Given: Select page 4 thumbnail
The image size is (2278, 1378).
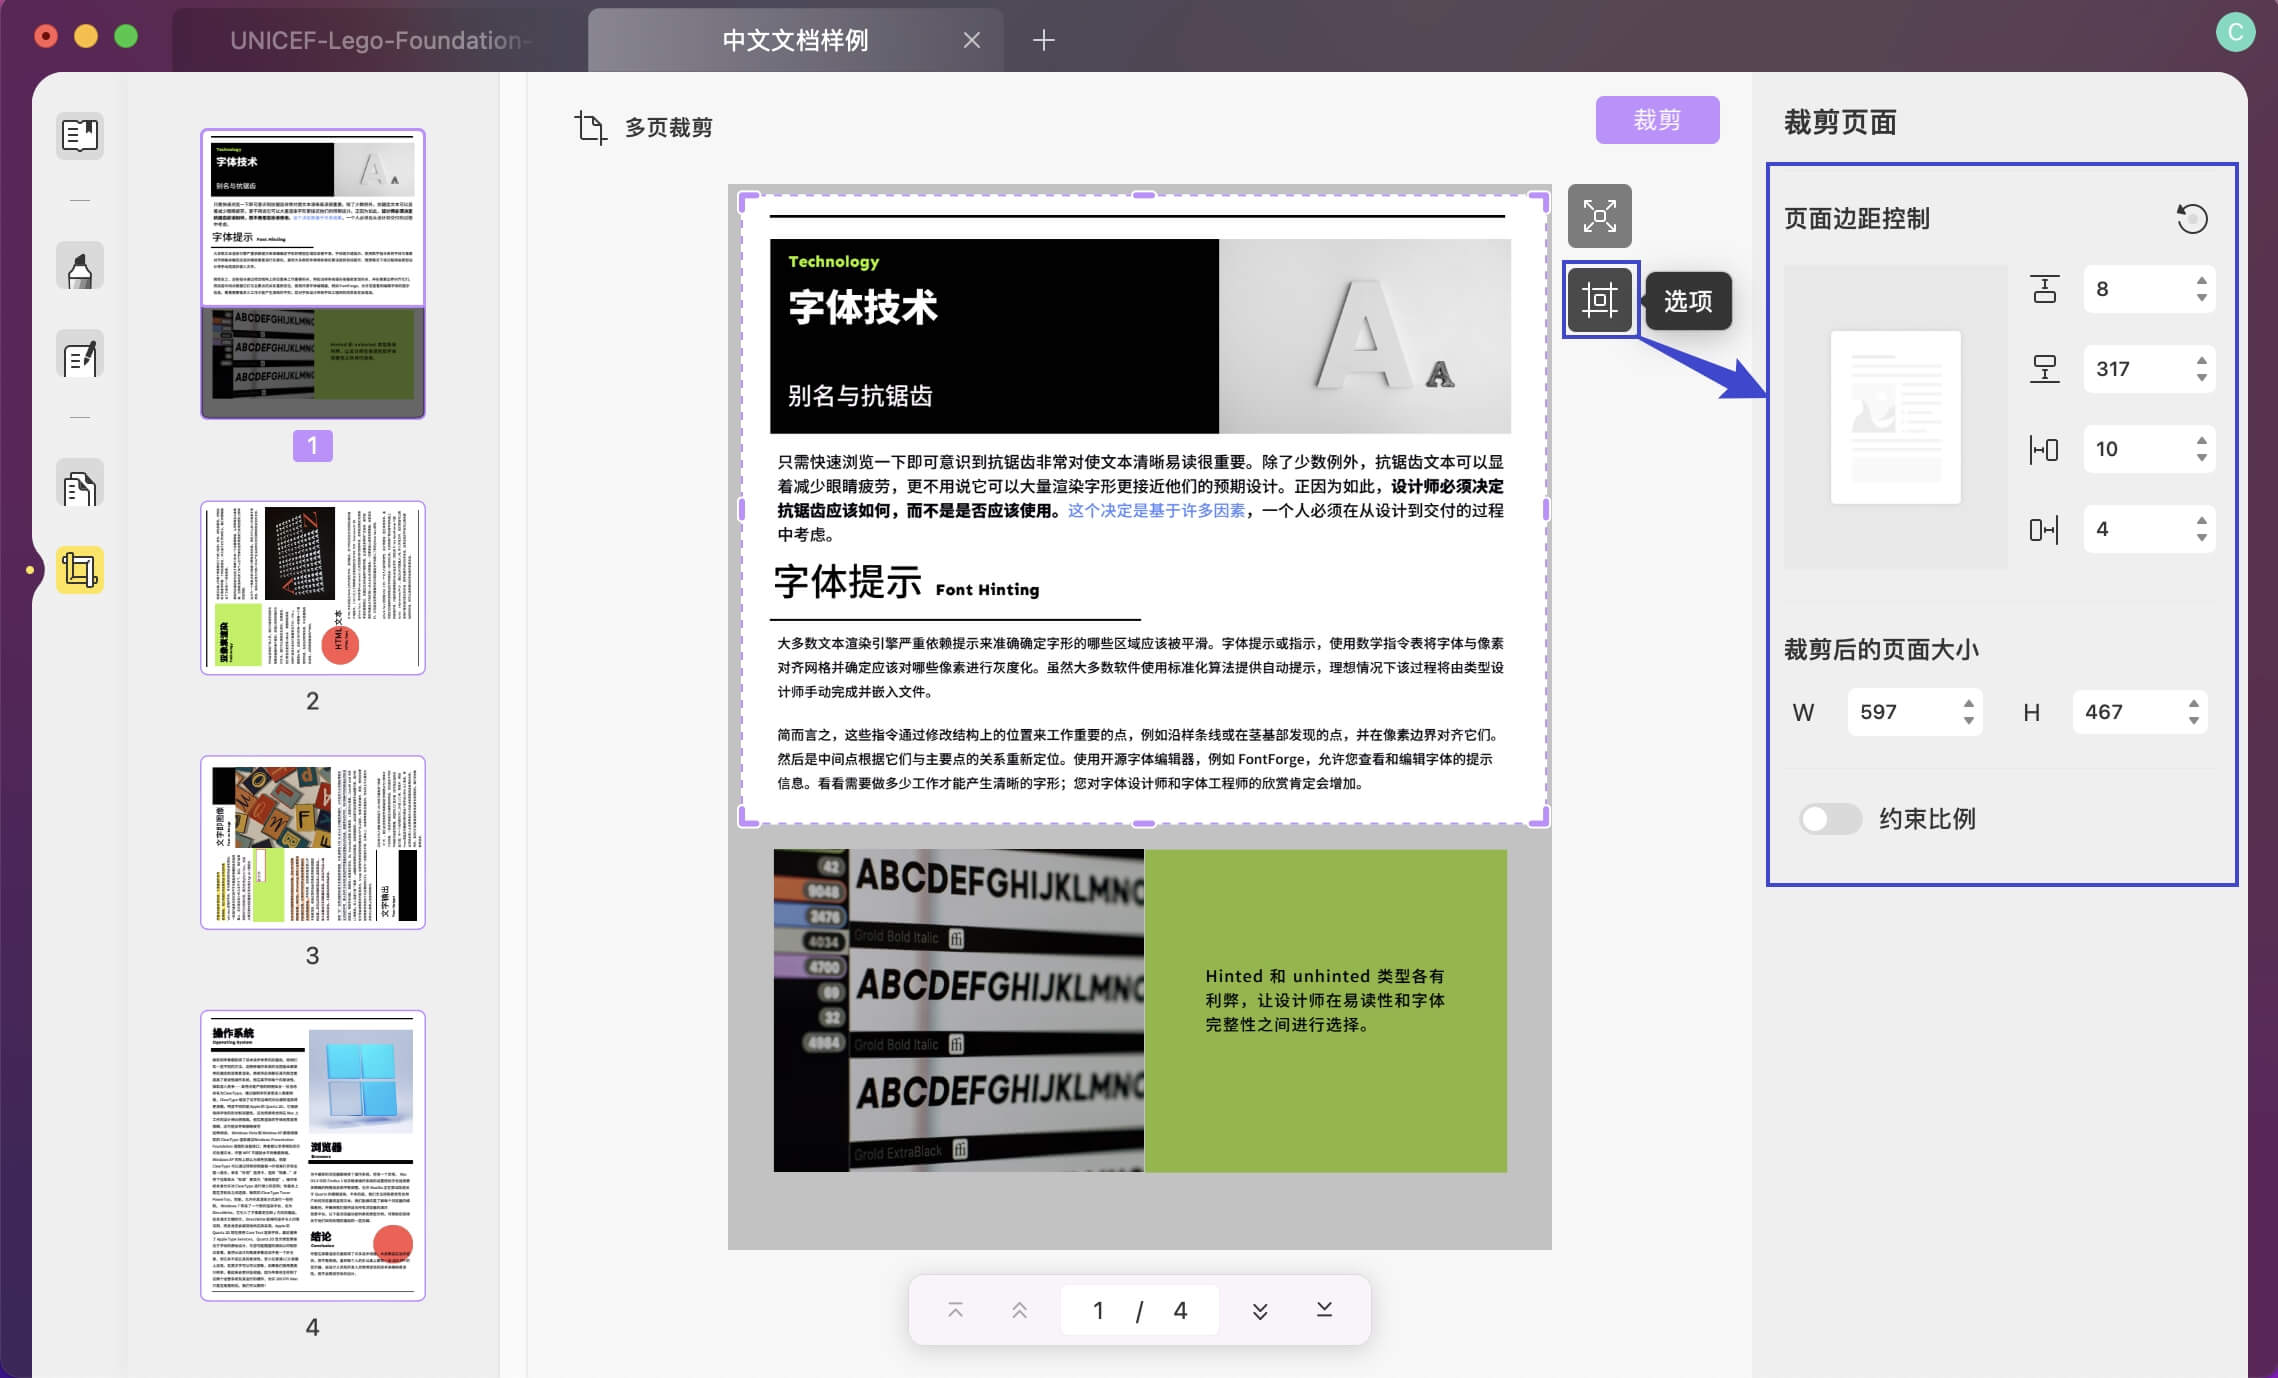Looking at the screenshot, I should tap(313, 1155).
